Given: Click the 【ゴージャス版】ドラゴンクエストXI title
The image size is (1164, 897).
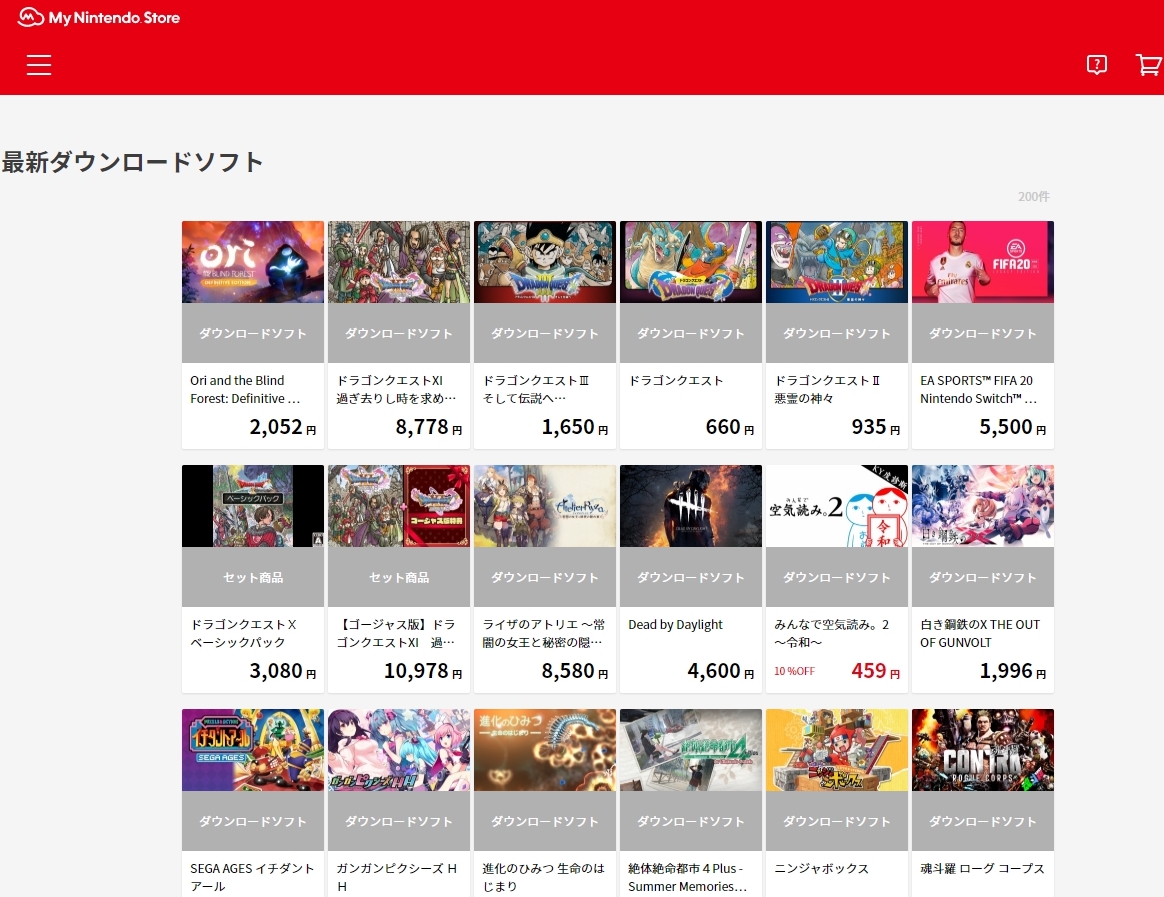Looking at the screenshot, I should 396,633.
